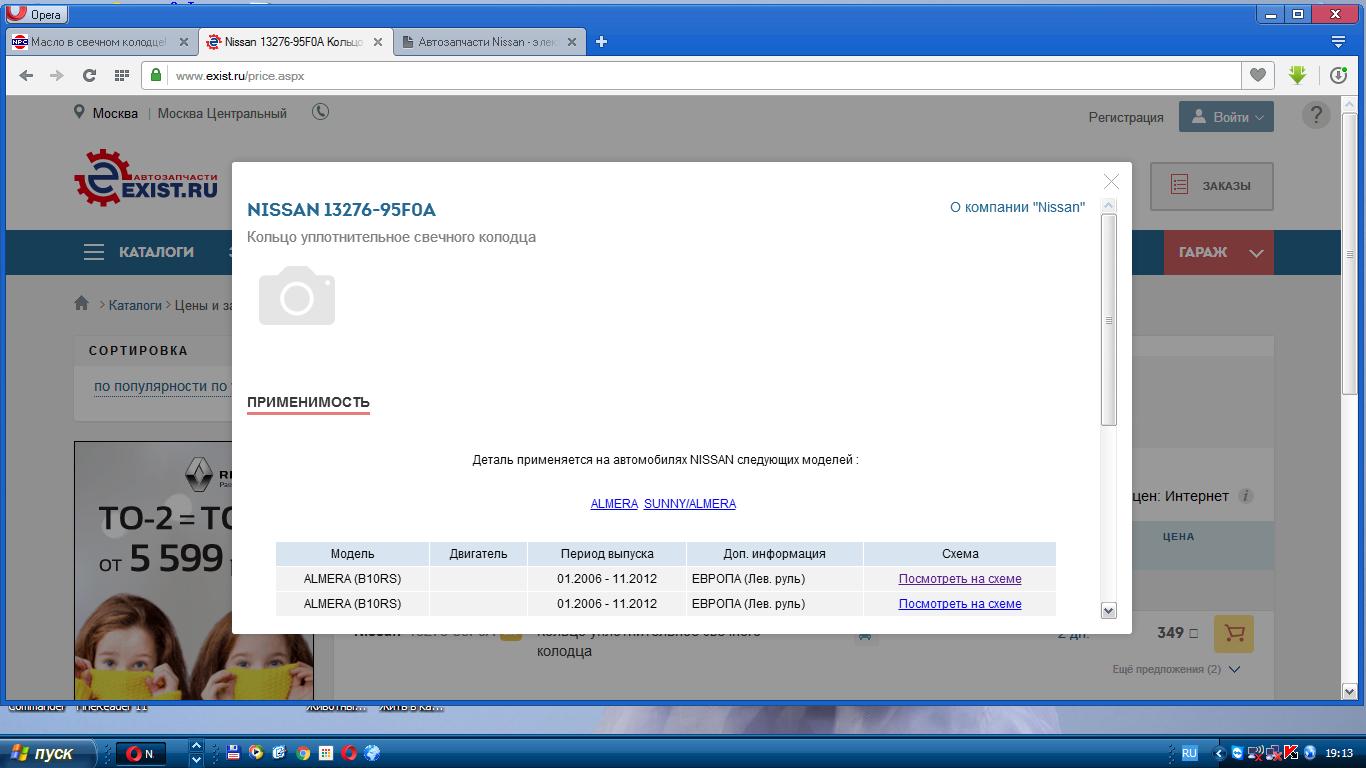Open the КАТАЛОГИ hamburger menu

coord(139,252)
